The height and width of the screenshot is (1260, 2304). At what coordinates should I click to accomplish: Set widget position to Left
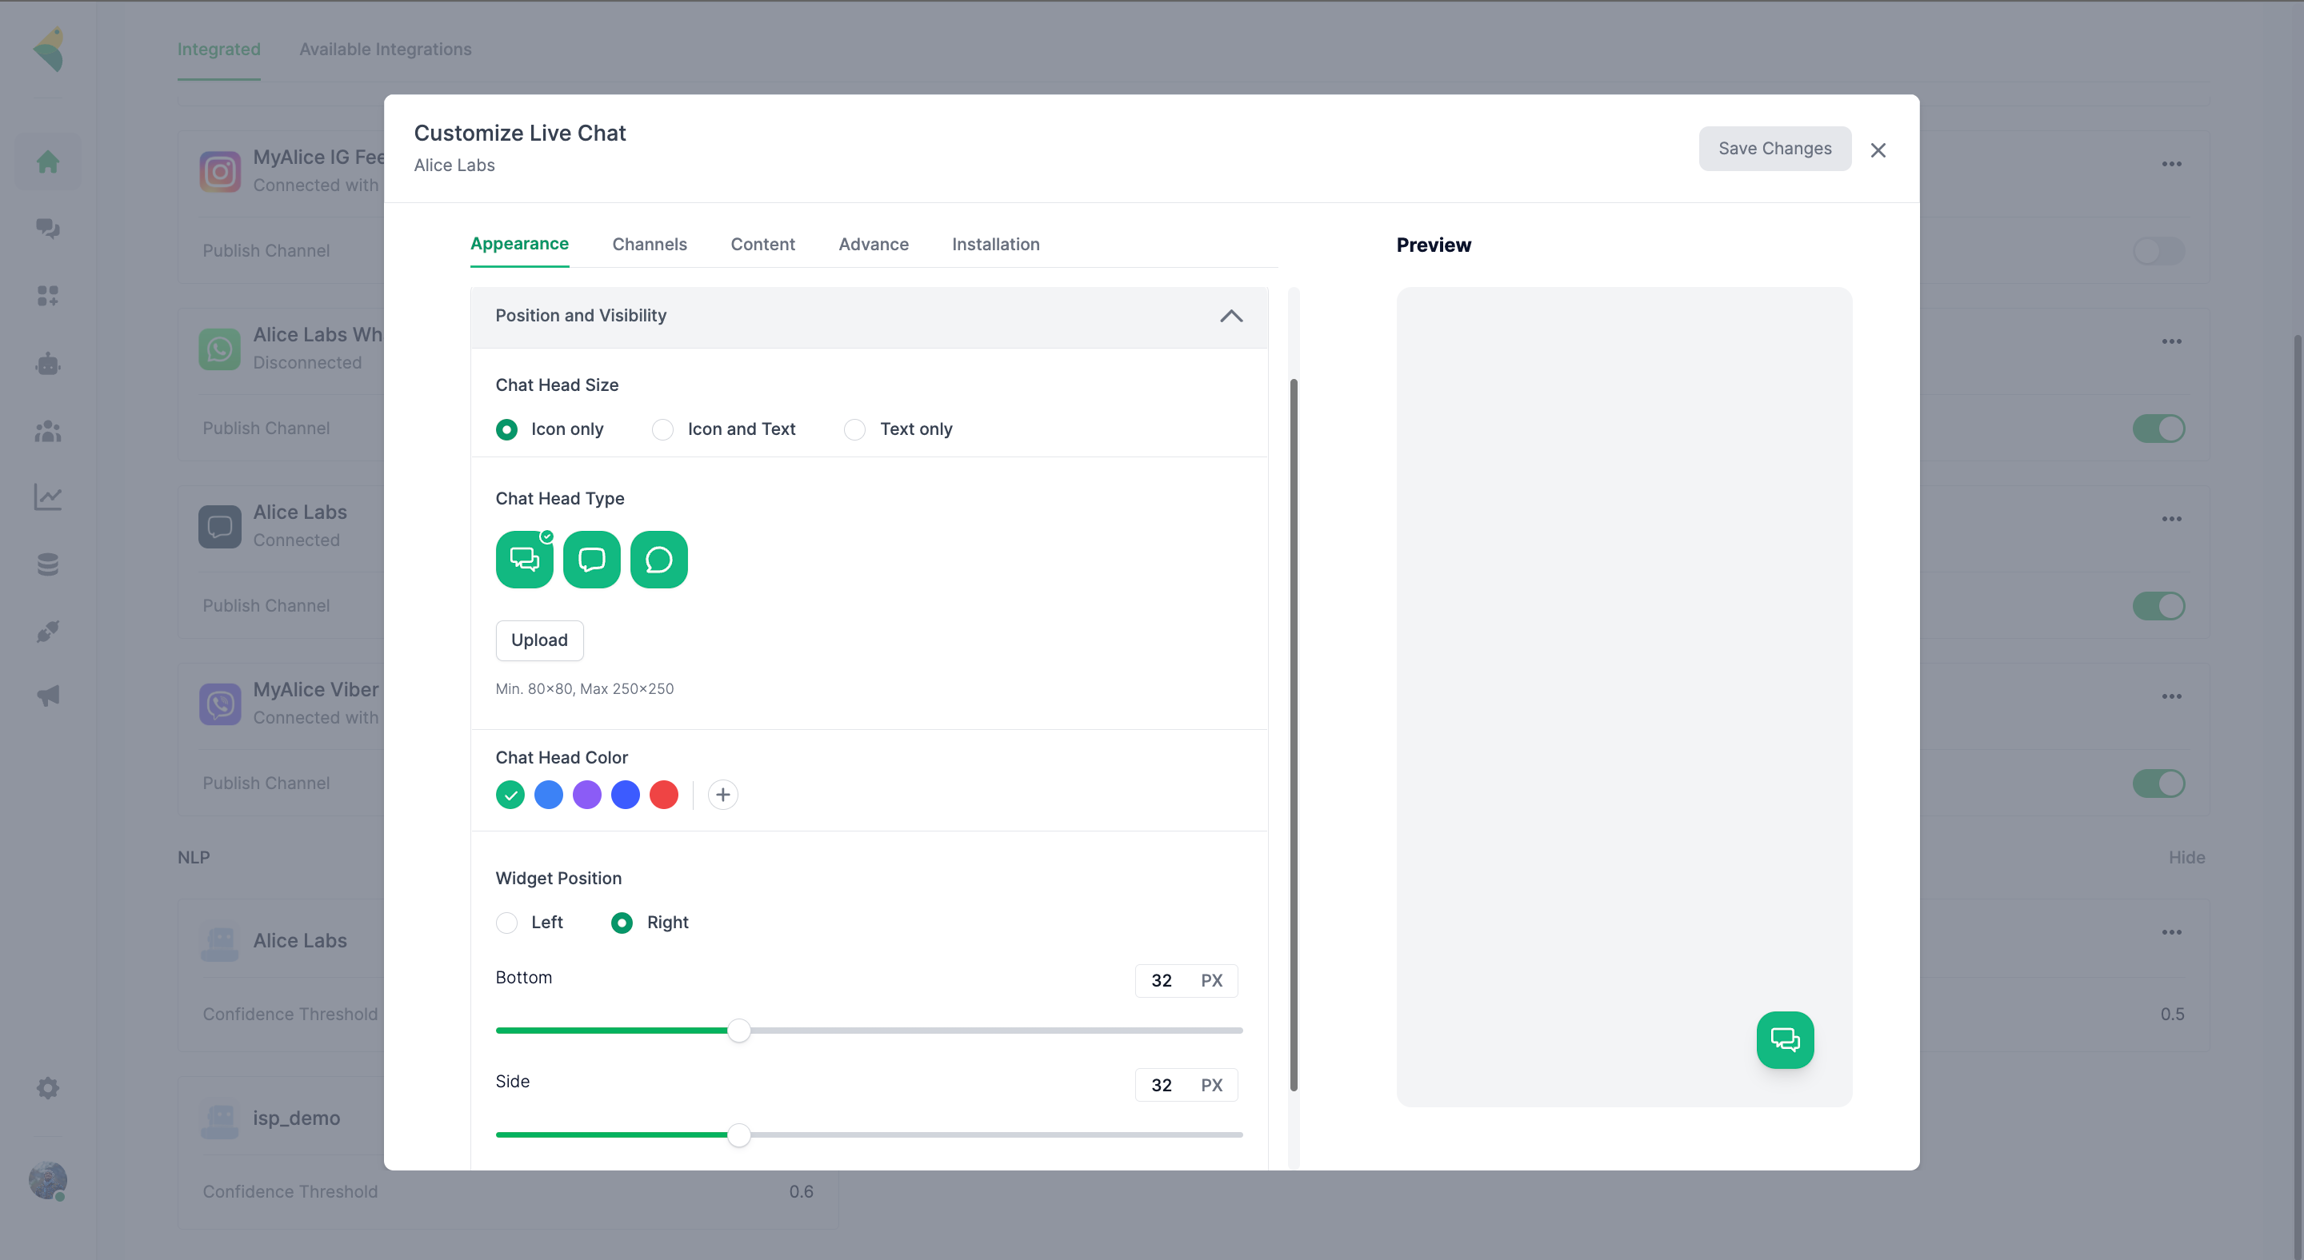507,922
